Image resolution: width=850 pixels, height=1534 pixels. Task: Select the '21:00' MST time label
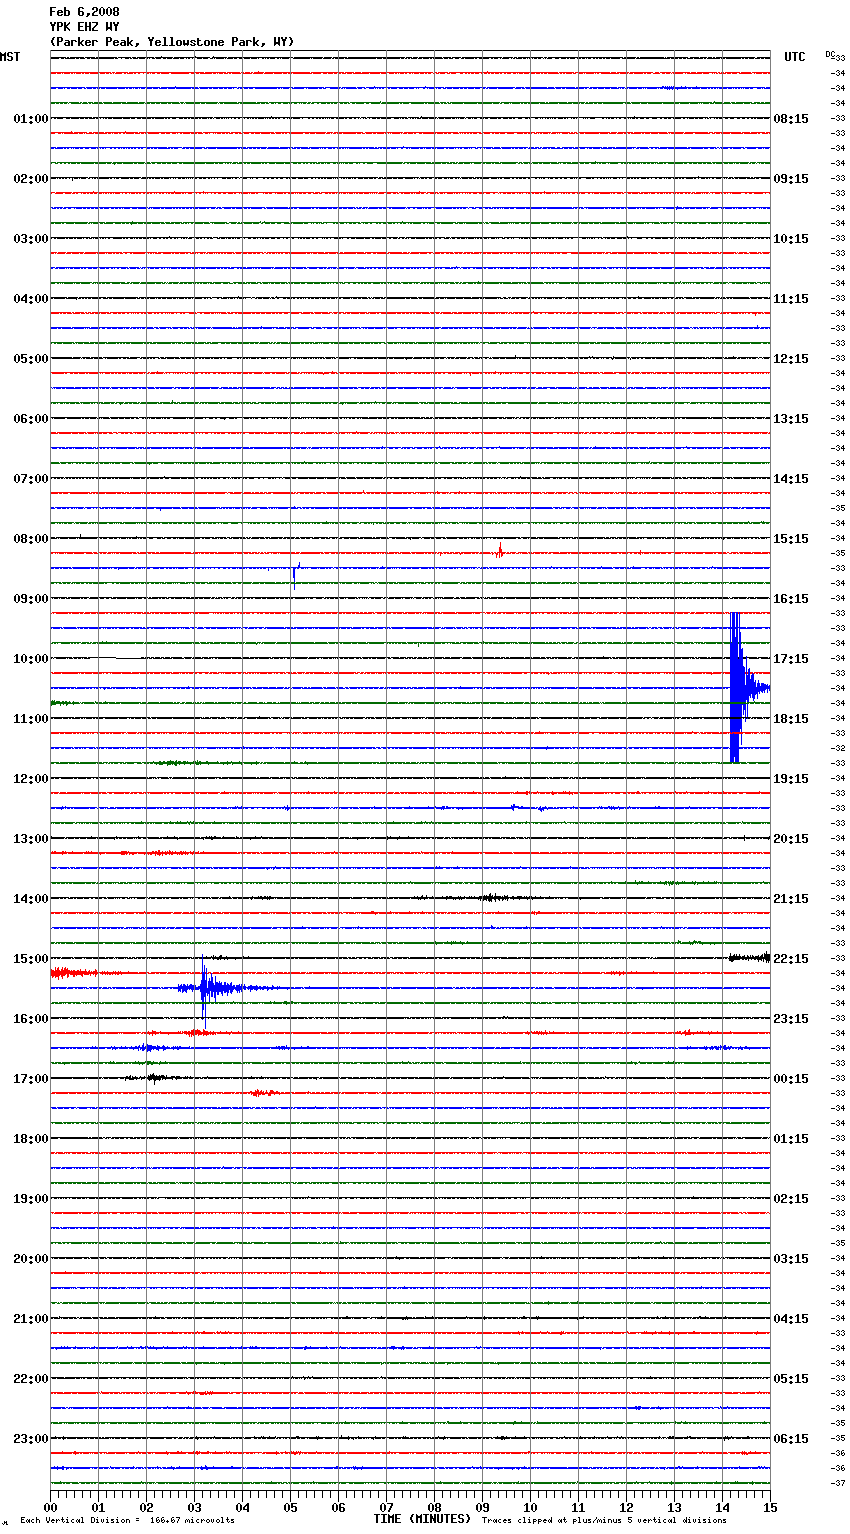(x=31, y=1319)
